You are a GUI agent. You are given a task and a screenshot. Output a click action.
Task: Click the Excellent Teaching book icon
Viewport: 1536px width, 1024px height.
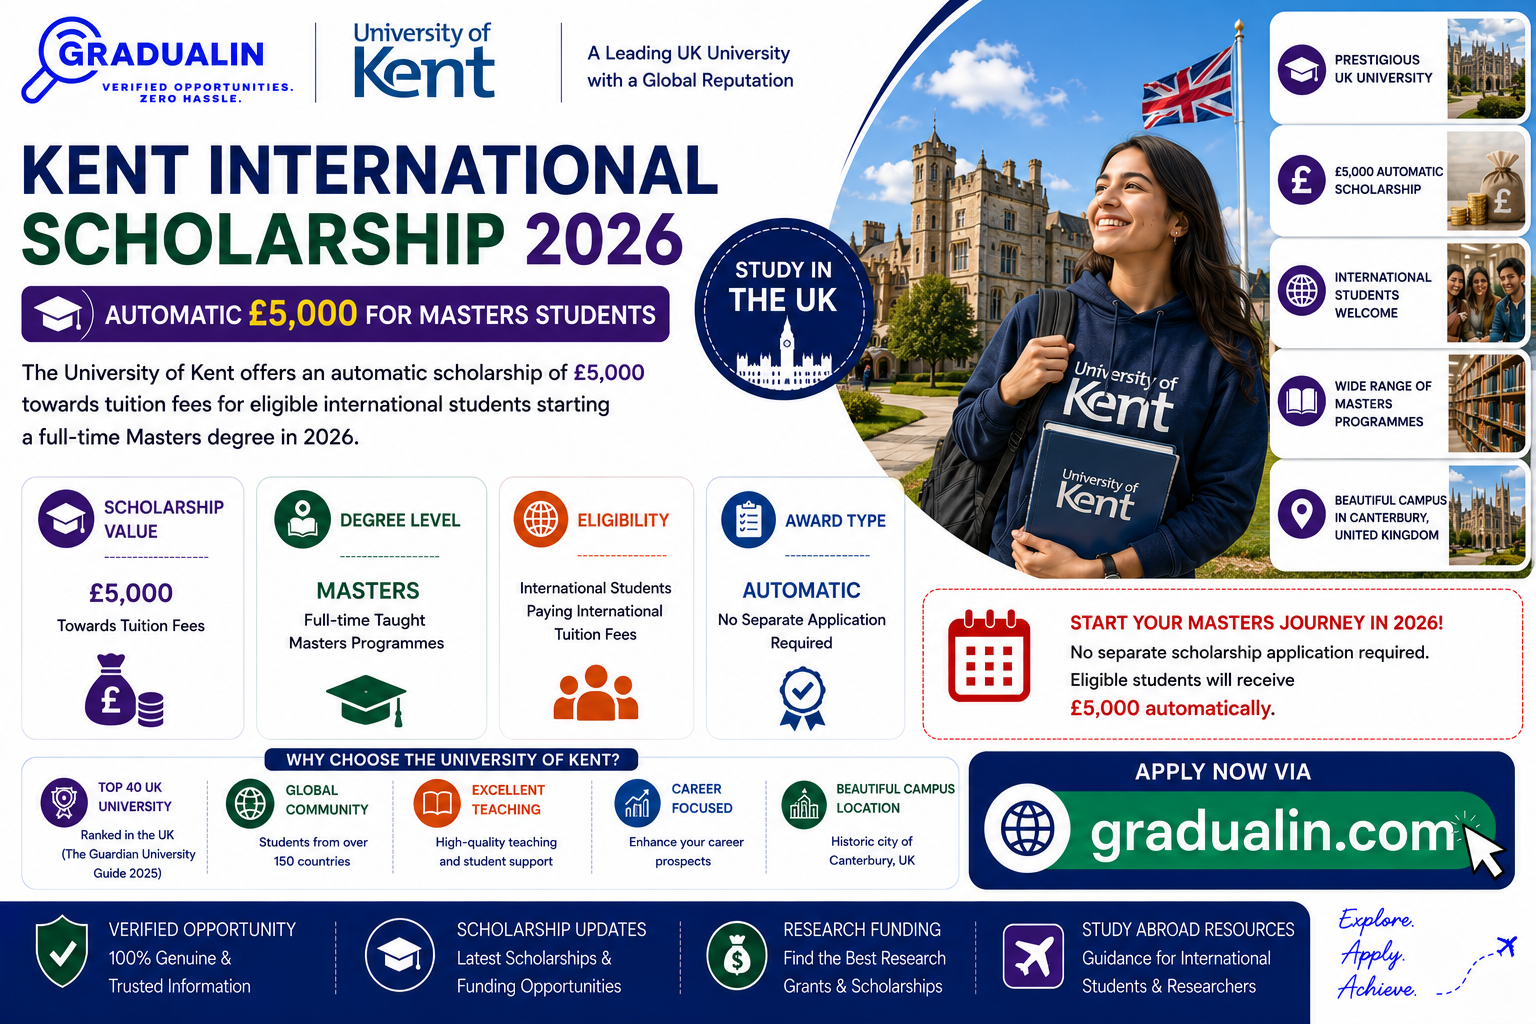437,803
